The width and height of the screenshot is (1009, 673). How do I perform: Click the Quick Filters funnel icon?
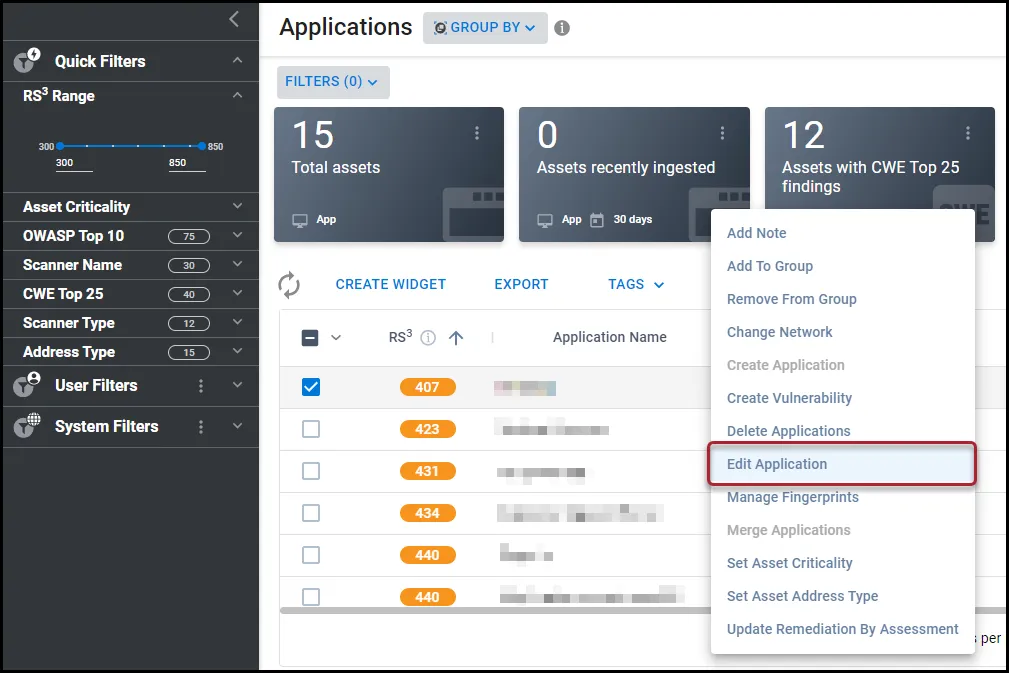(27, 60)
